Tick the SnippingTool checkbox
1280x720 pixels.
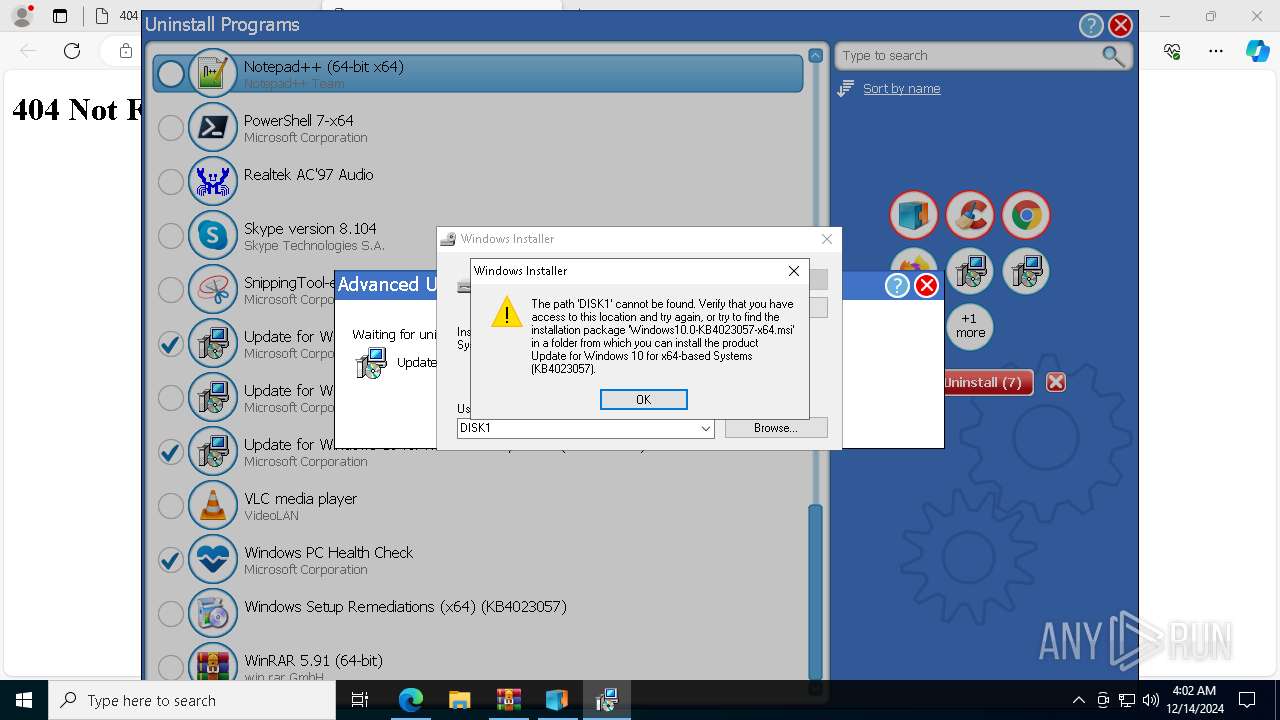point(171,289)
